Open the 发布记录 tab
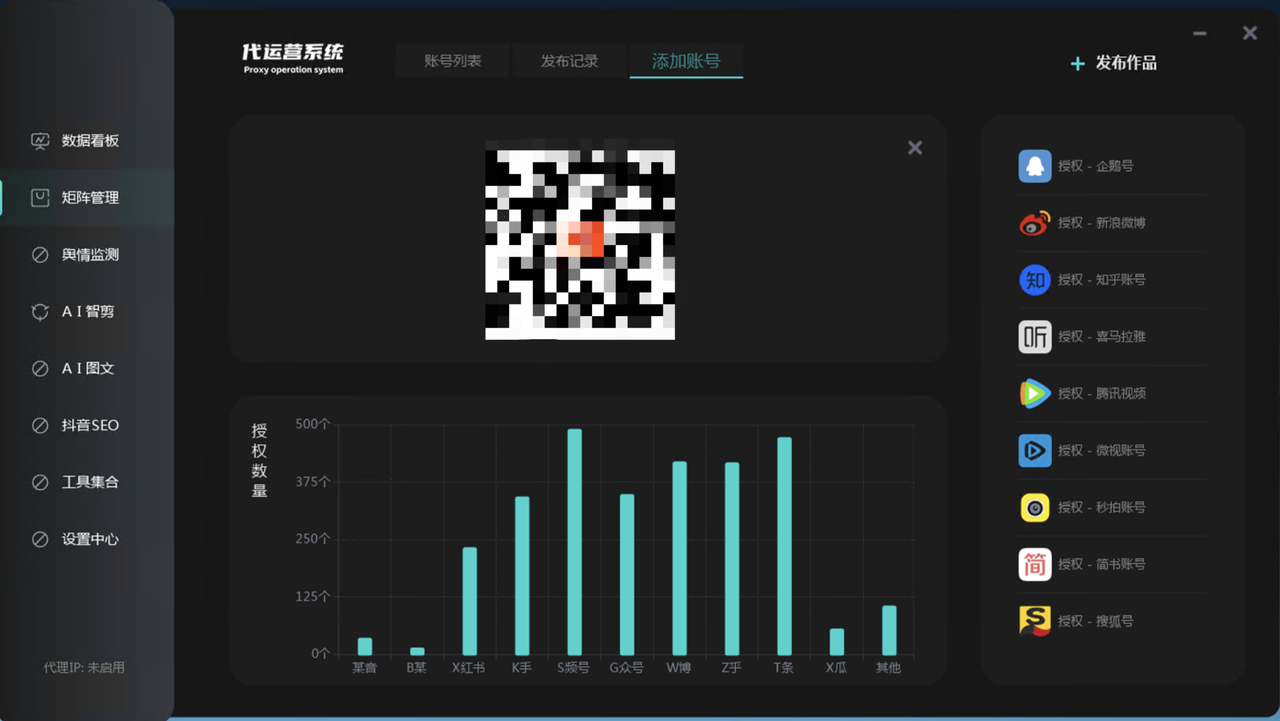 tap(569, 61)
